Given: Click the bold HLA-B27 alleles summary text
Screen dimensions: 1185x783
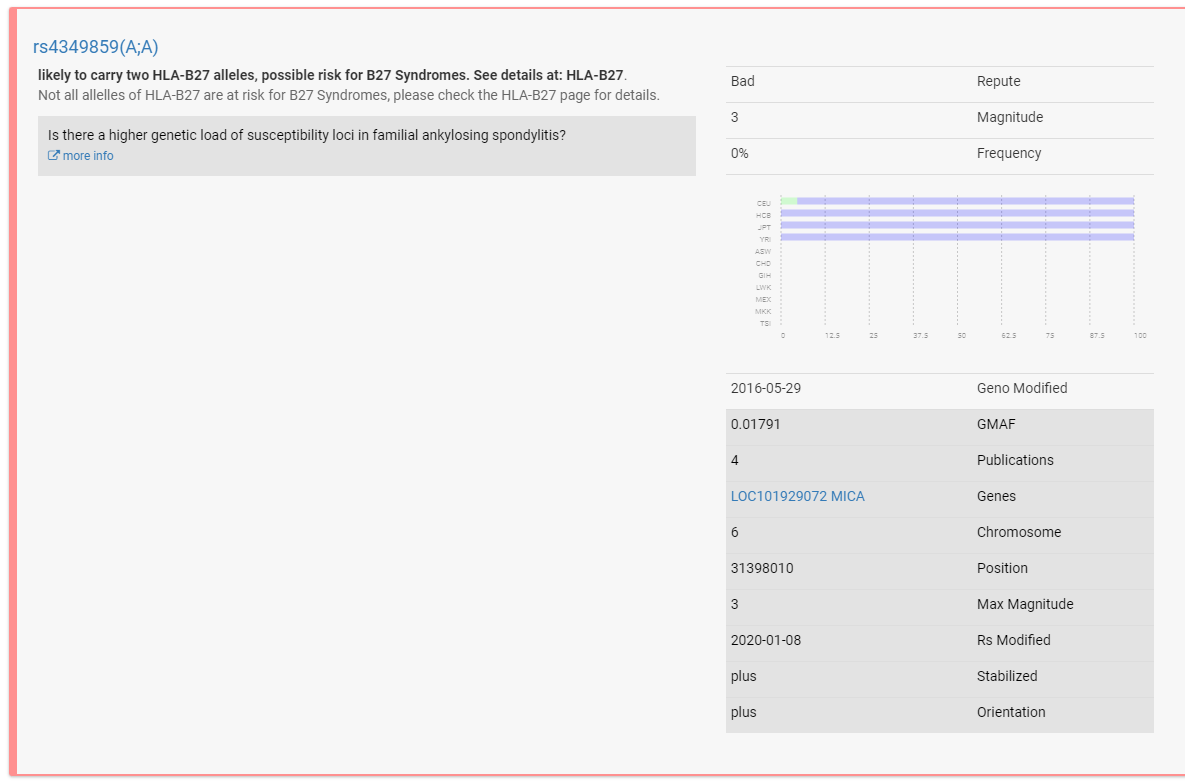Looking at the screenshot, I should coord(330,75).
